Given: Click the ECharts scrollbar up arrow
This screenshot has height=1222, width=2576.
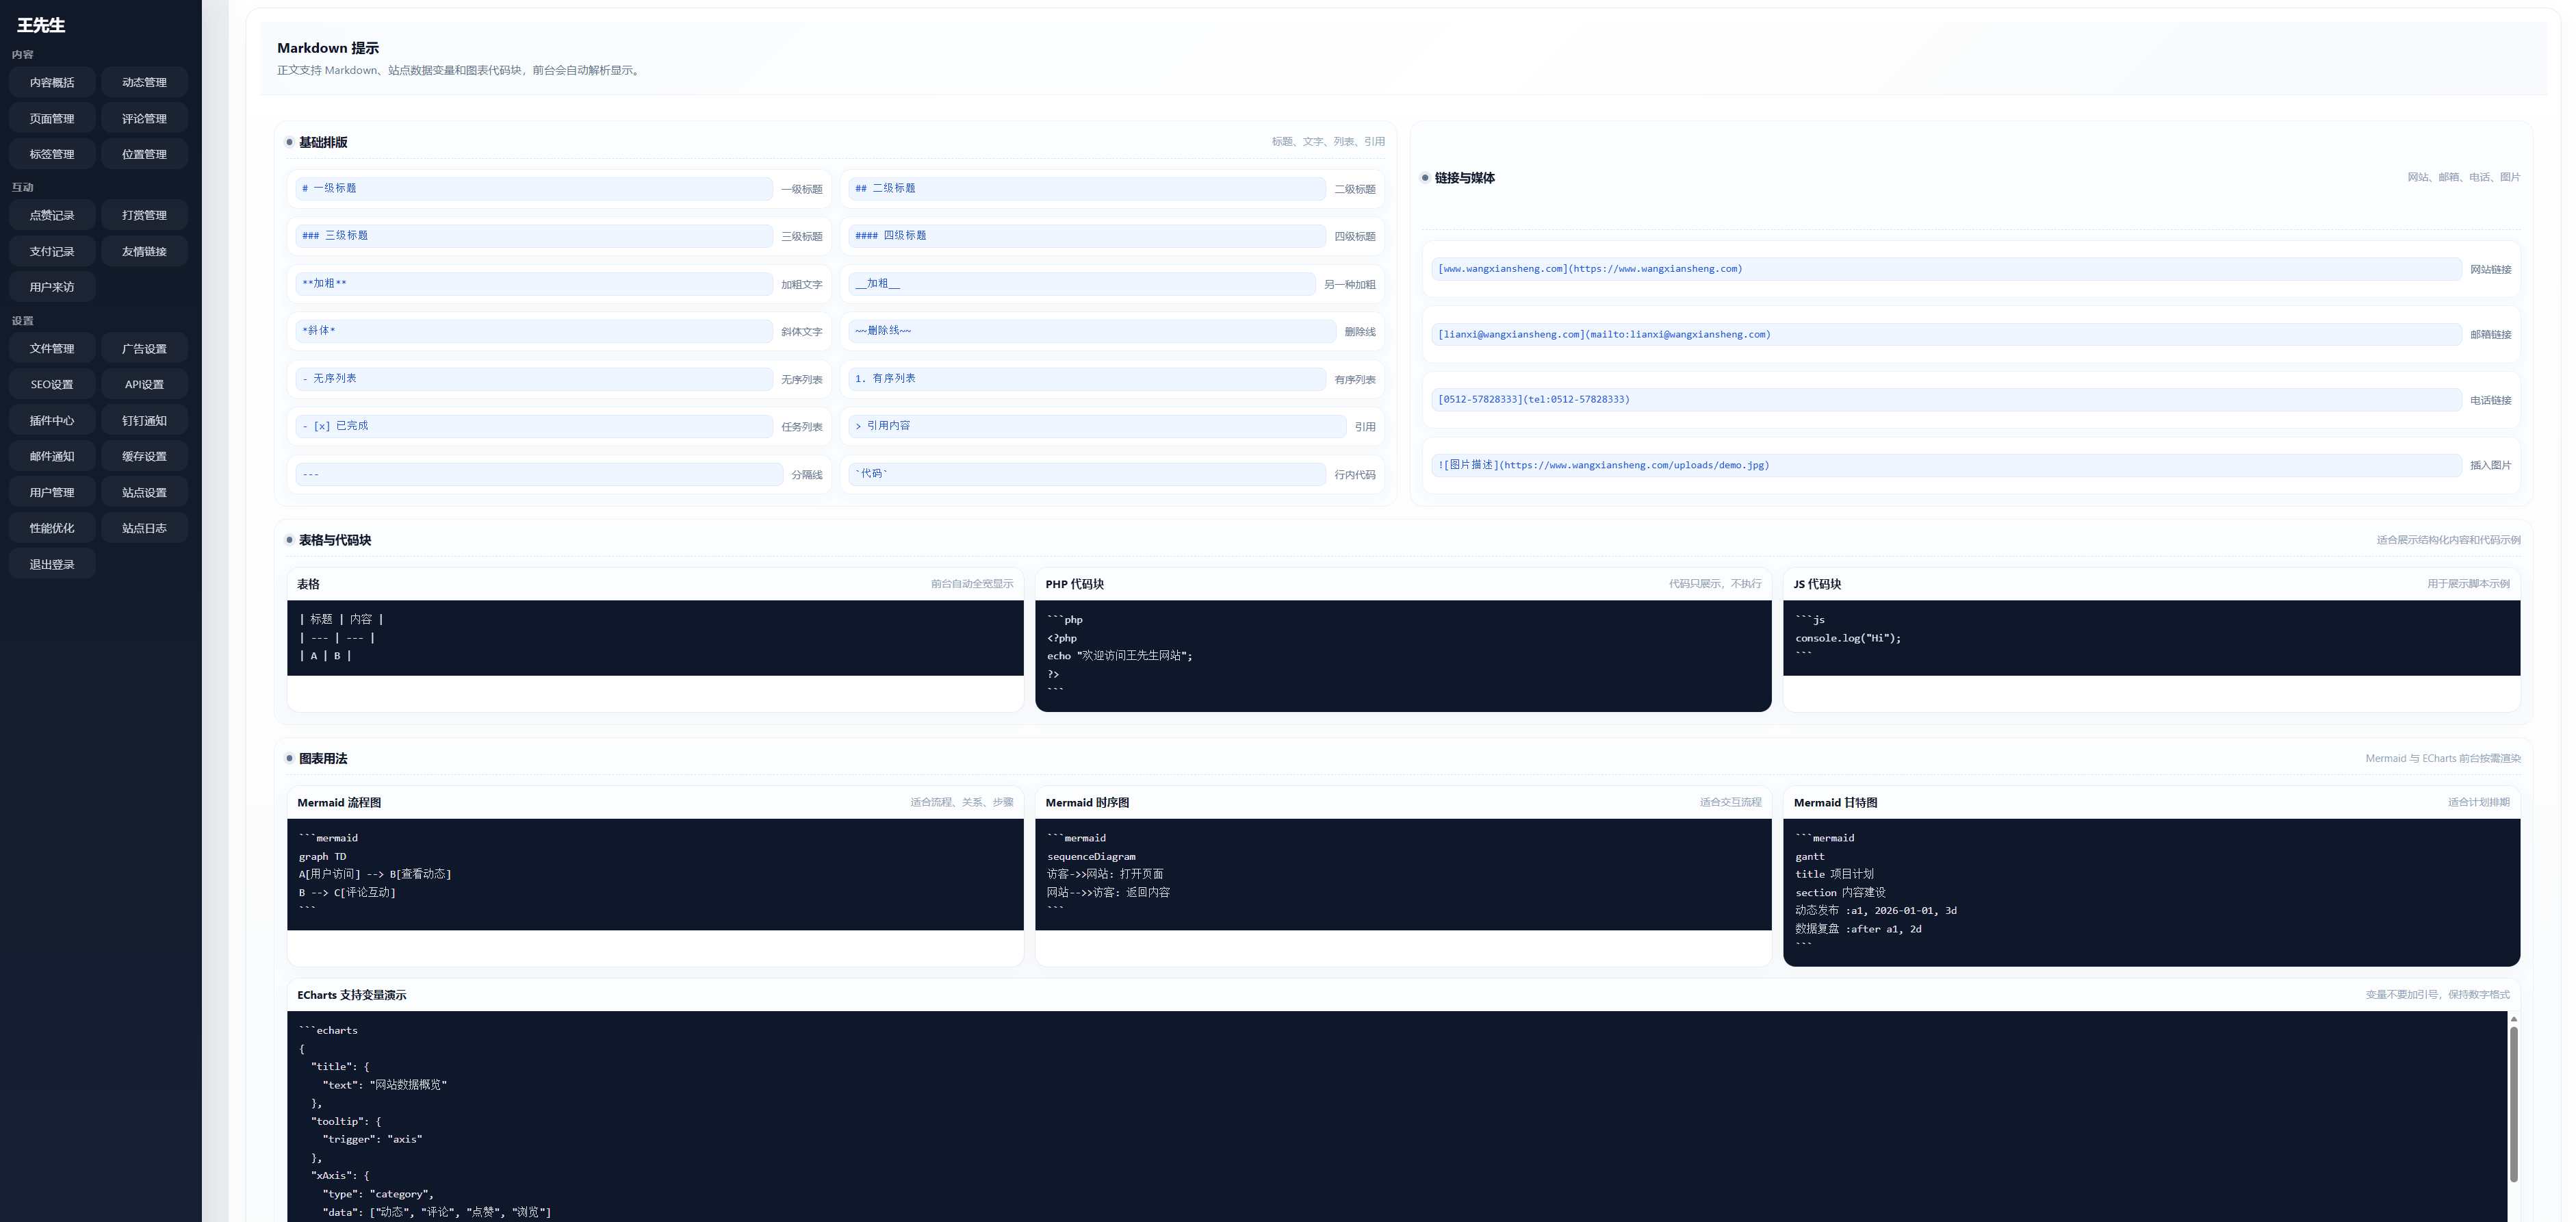Looking at the screenshot, I should click(2513, 1018).
